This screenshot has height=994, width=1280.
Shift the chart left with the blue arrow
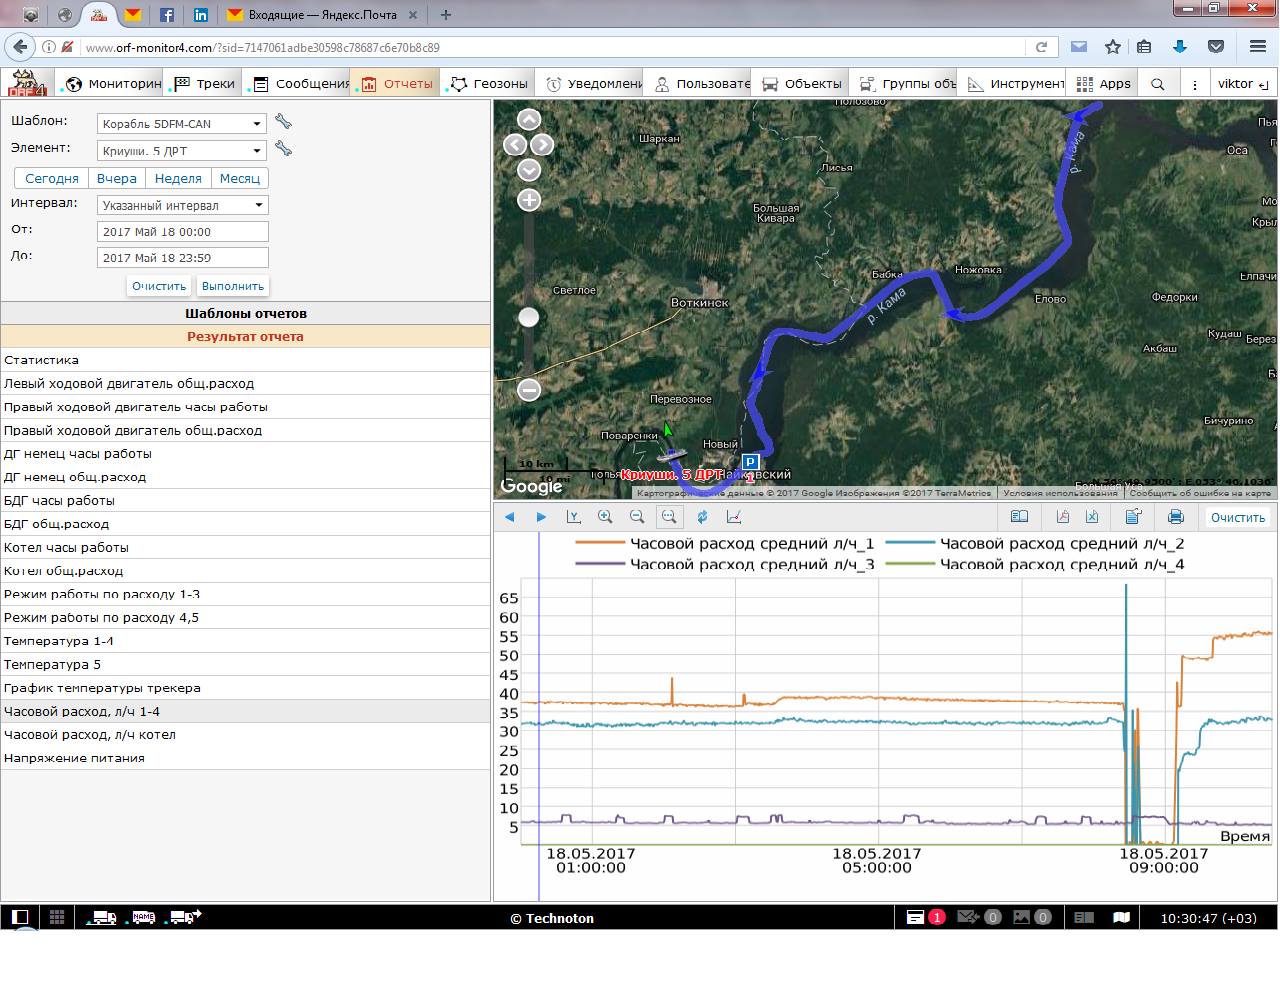pos(510,517)
